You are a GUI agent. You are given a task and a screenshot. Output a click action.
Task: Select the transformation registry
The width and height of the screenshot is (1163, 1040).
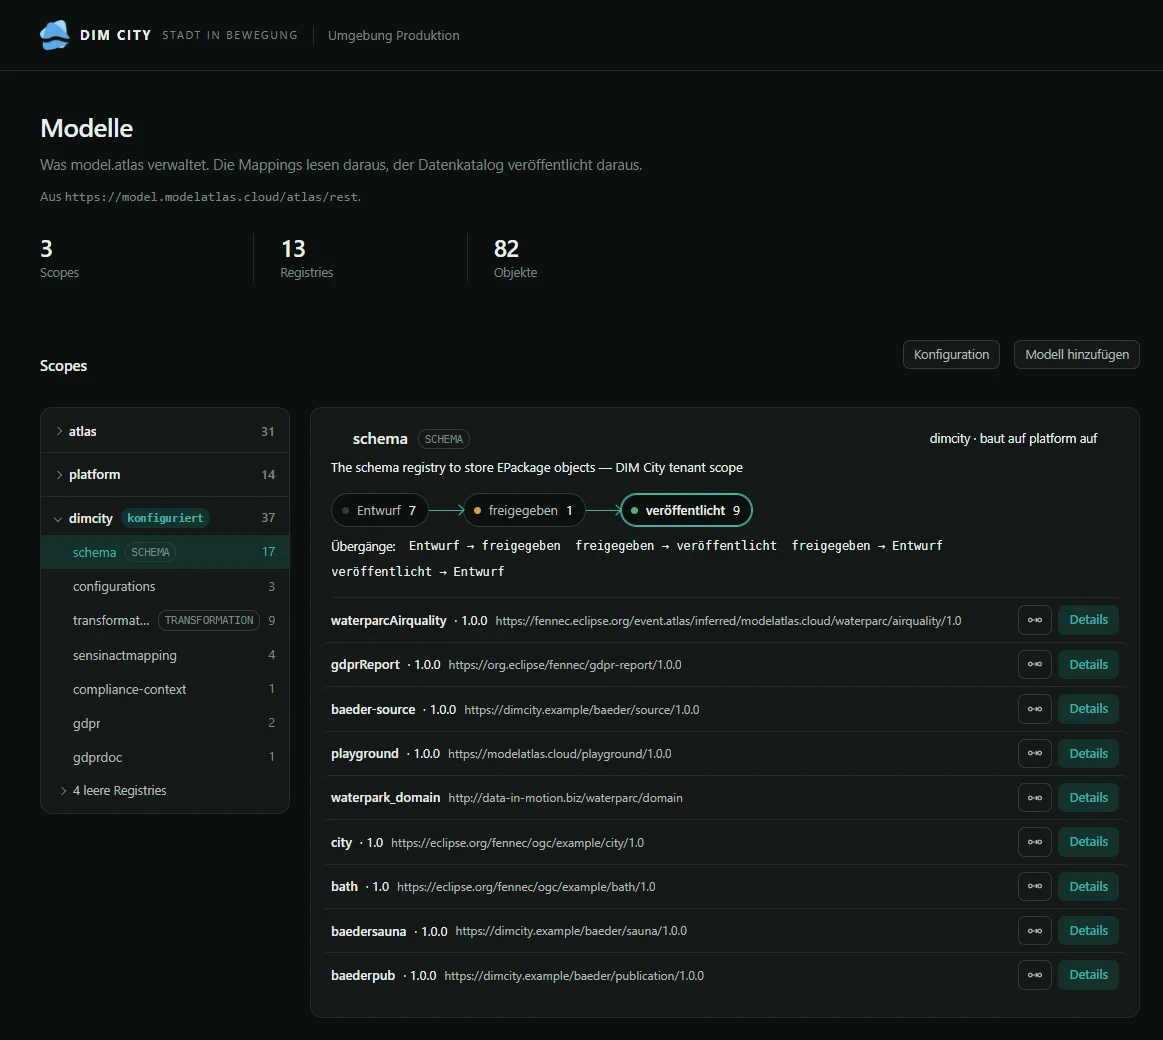point(165,620)
